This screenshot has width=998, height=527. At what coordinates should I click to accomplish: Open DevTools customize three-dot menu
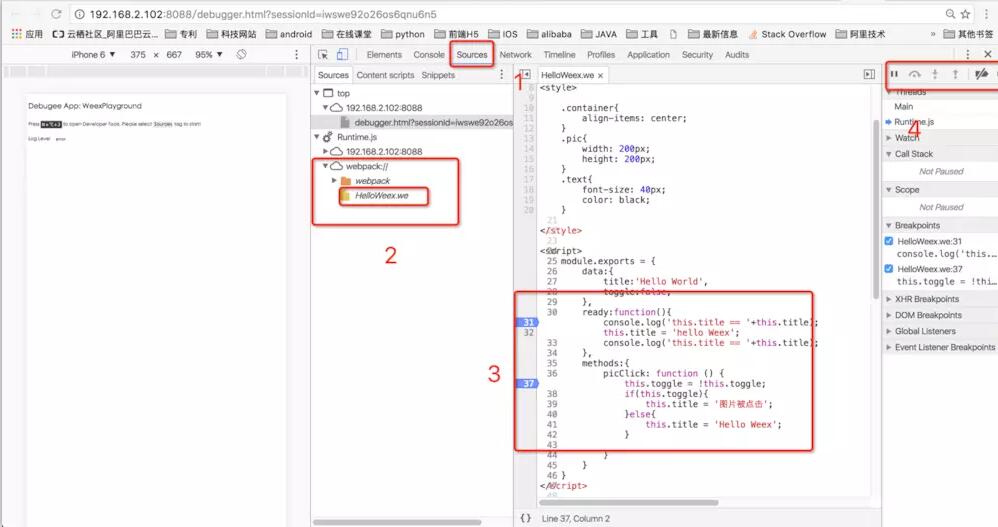click(x=967, y=55)
